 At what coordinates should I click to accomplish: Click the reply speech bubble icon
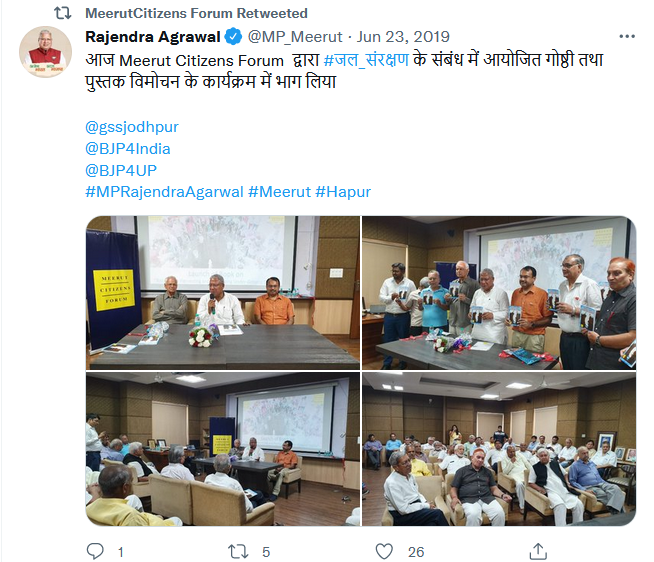tap(95, 552)
